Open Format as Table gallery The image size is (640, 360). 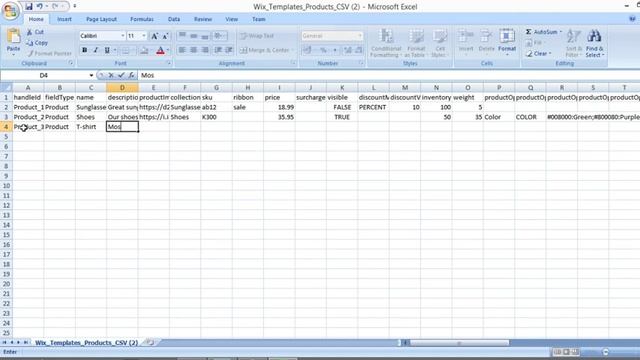416,43
